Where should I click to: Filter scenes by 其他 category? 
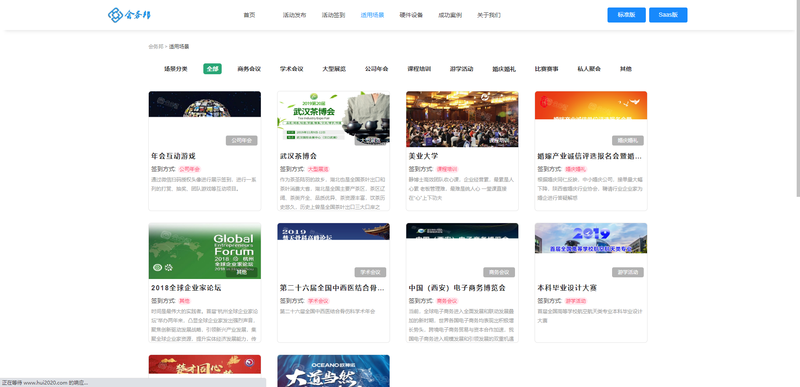626,69
